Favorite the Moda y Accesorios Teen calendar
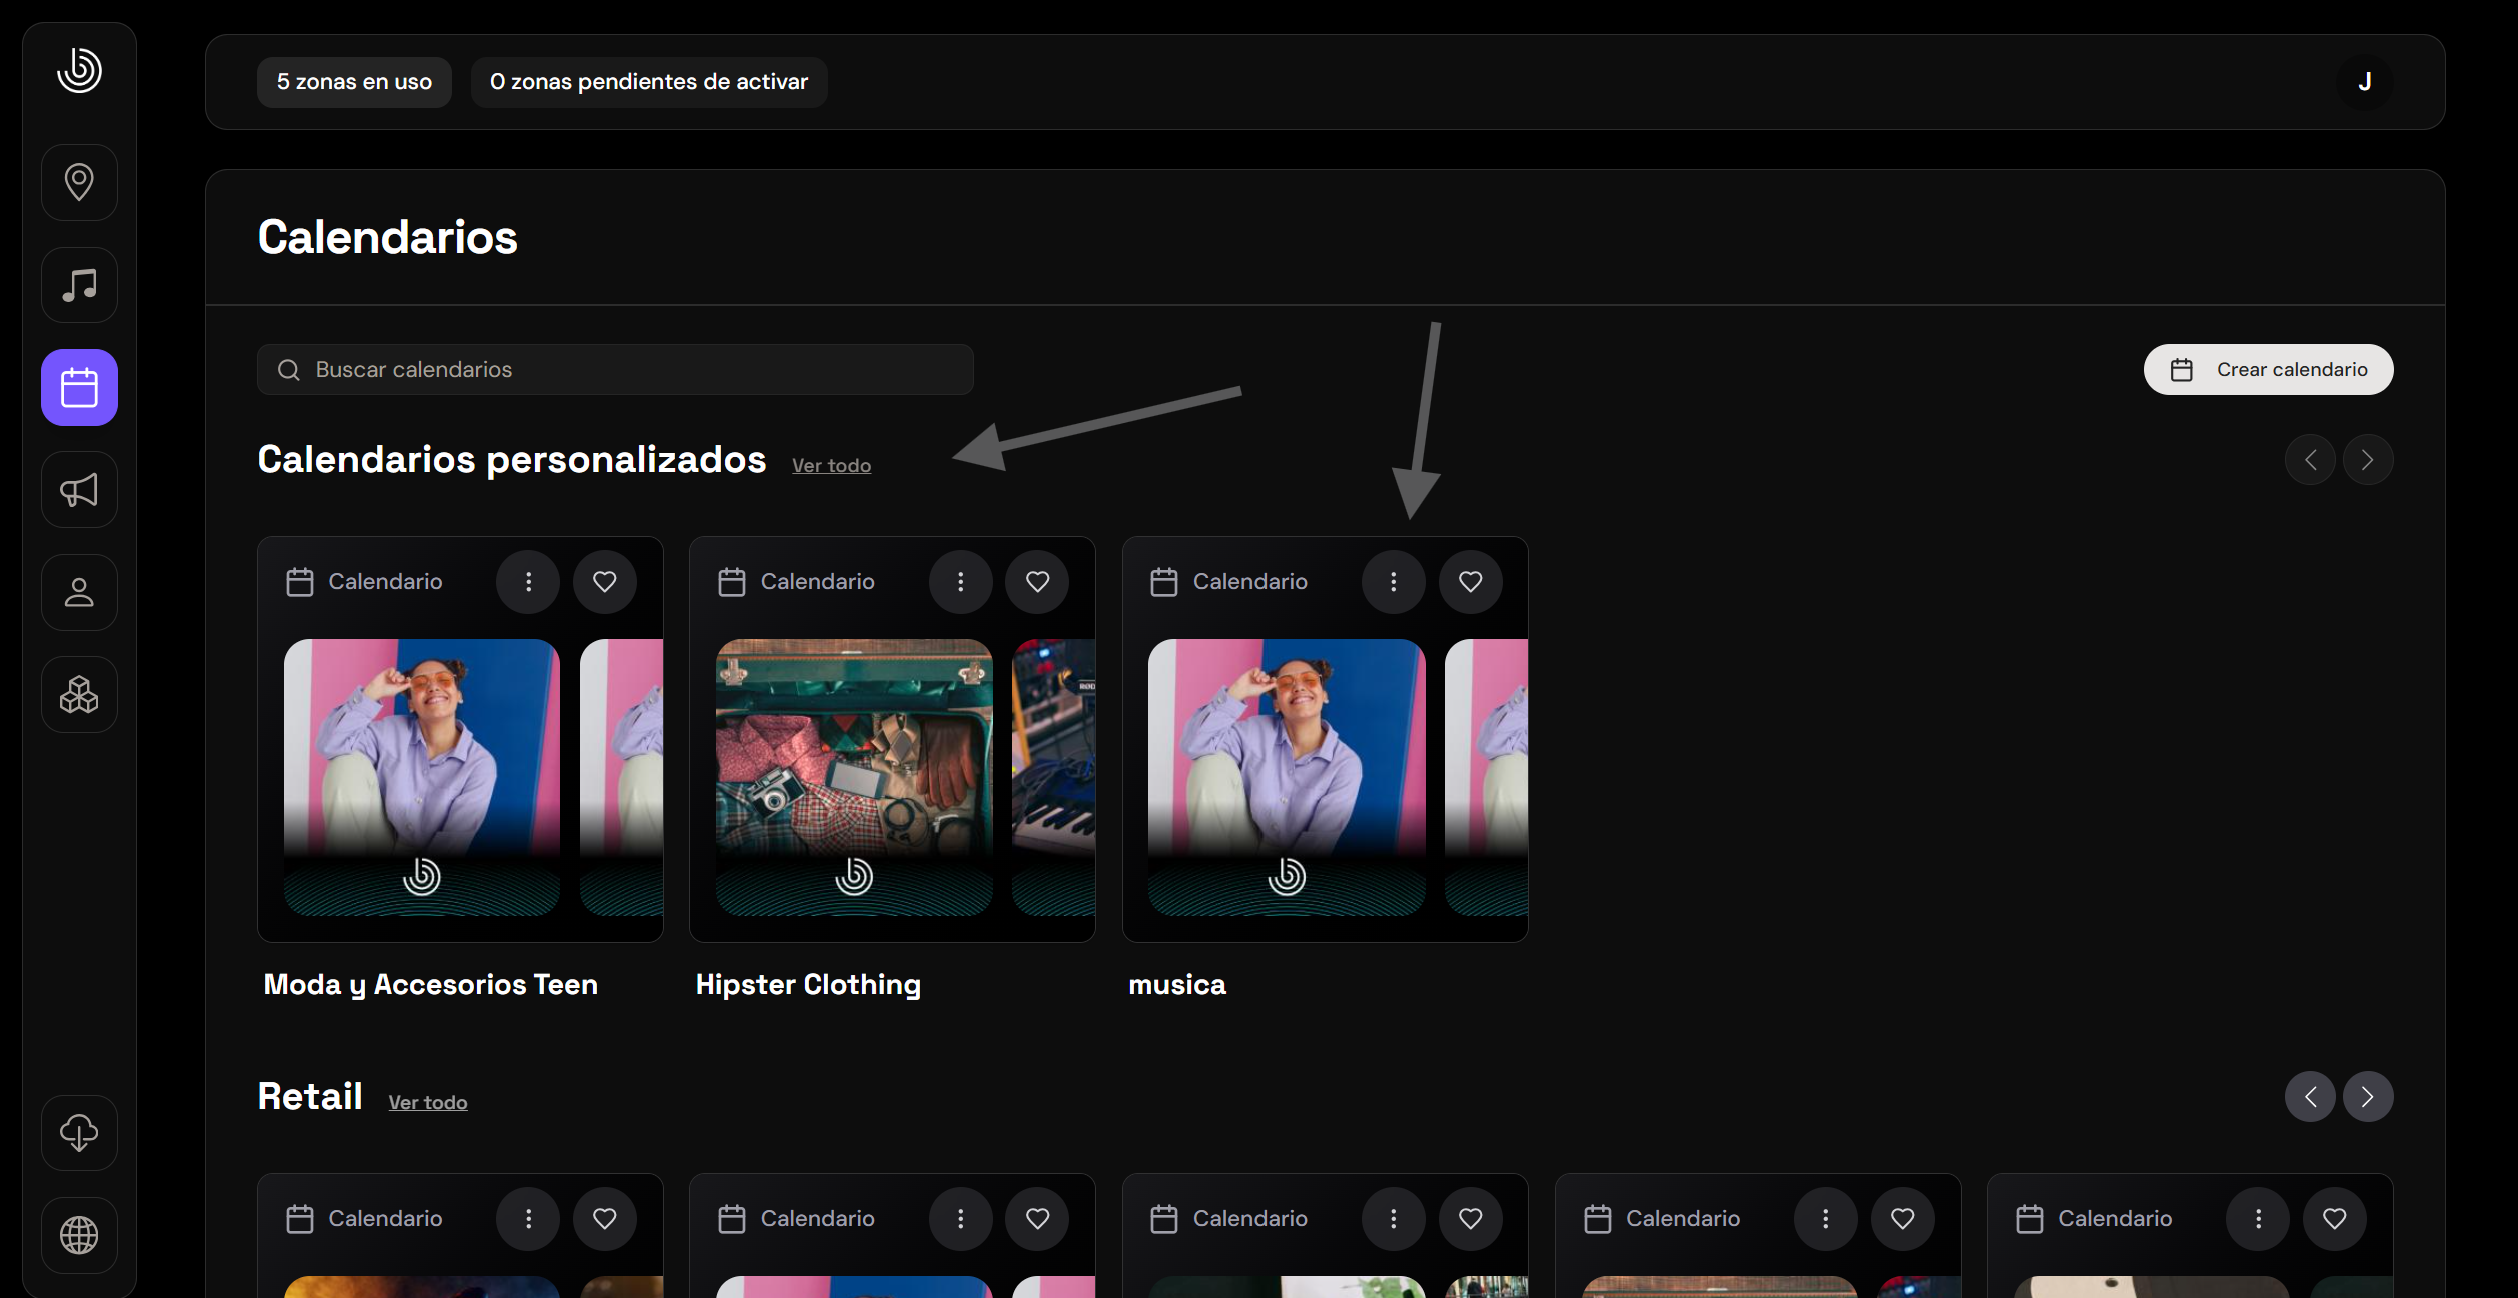2518x1298 pixels. tap(604, 581)
